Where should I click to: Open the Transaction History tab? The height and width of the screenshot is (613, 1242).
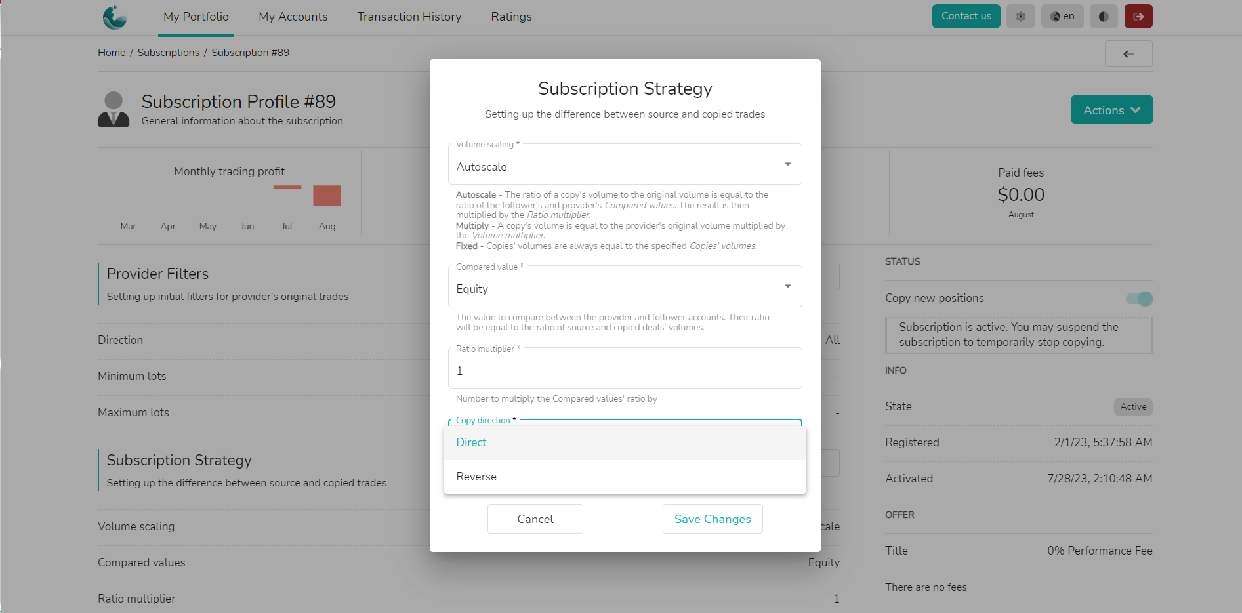409,17
